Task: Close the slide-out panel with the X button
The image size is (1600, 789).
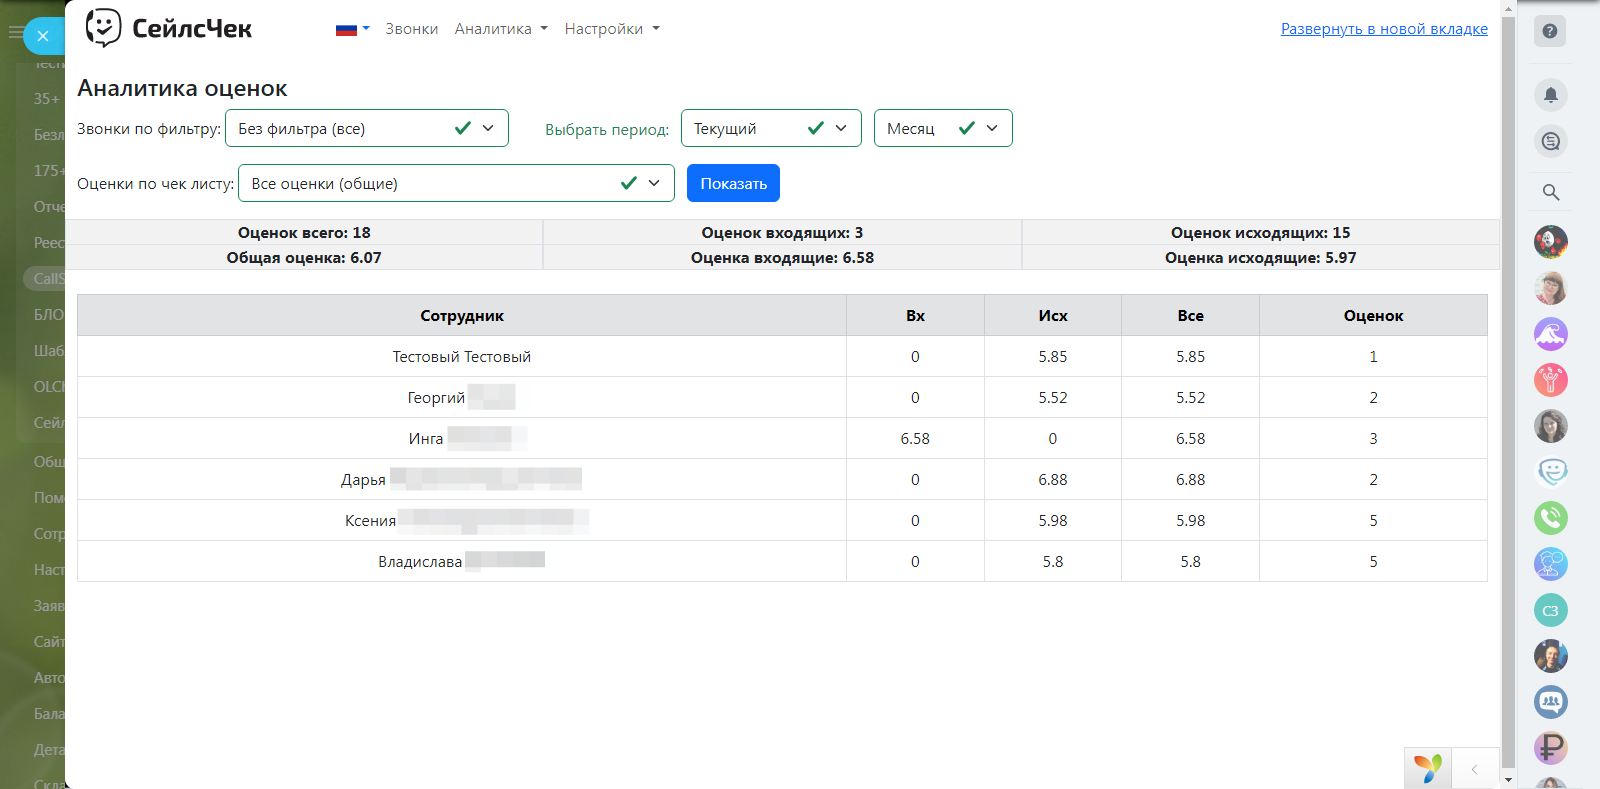Action: tap(43, 36)
